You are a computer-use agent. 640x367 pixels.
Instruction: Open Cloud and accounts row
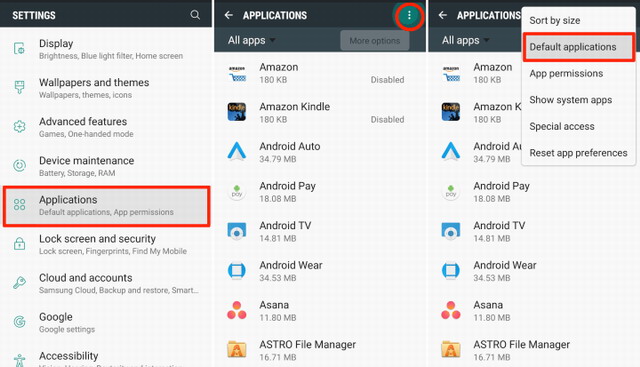pyautogui.click(x=106, y=283)
